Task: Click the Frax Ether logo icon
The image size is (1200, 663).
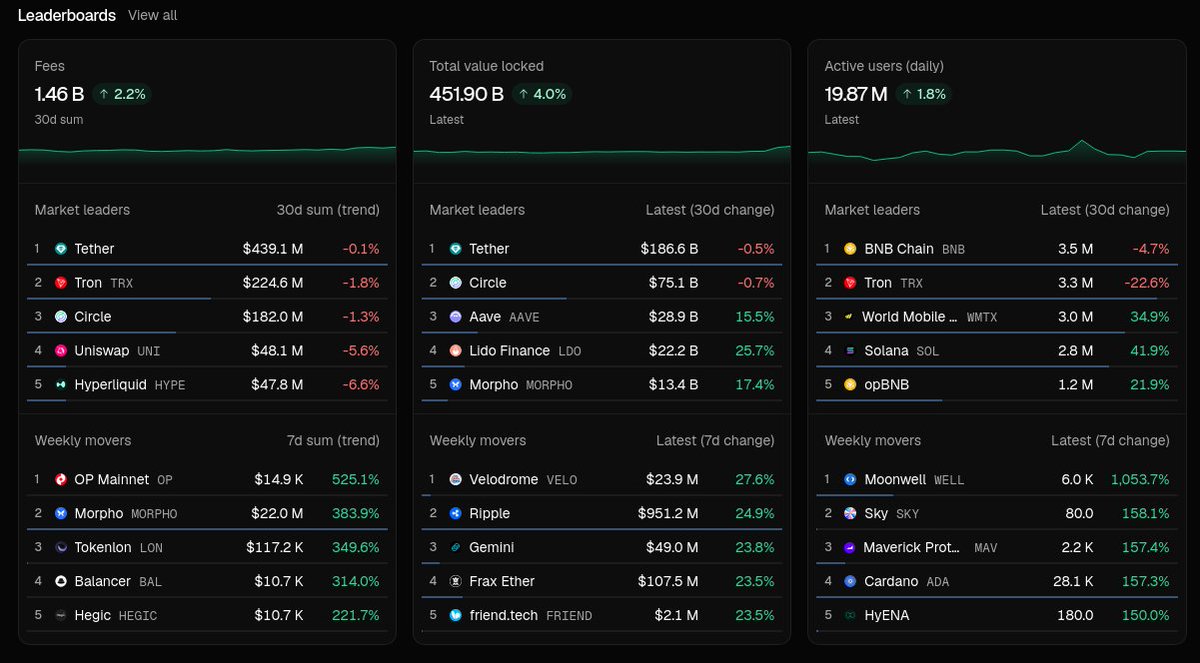Action: tap(456, 582)
